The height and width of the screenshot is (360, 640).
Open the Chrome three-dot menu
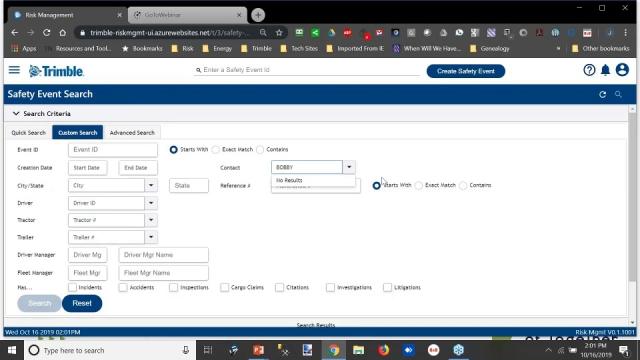pos(625,33)
